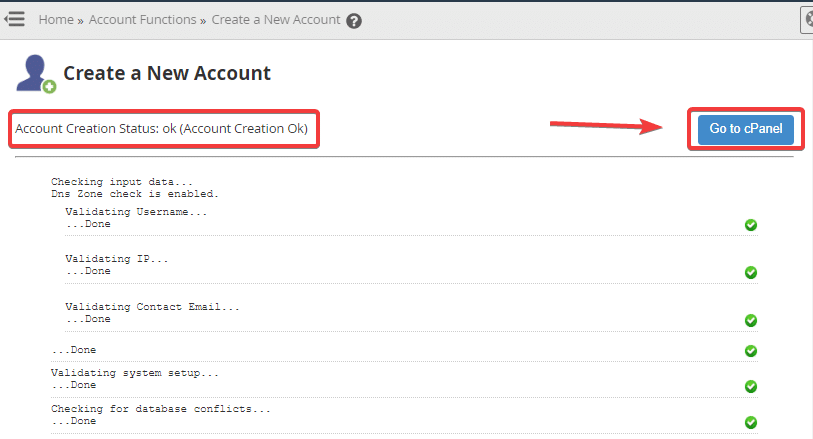Click the green check below Contact Email row

pos(750,351)
